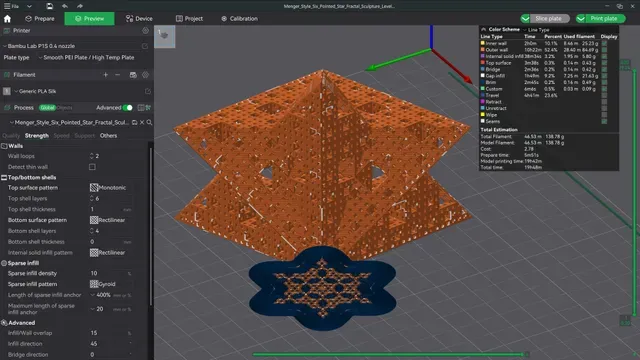Save the Menger_Style process preset
Screen dimensions: 640x360
pyautogui.click(x=134, y=122)
